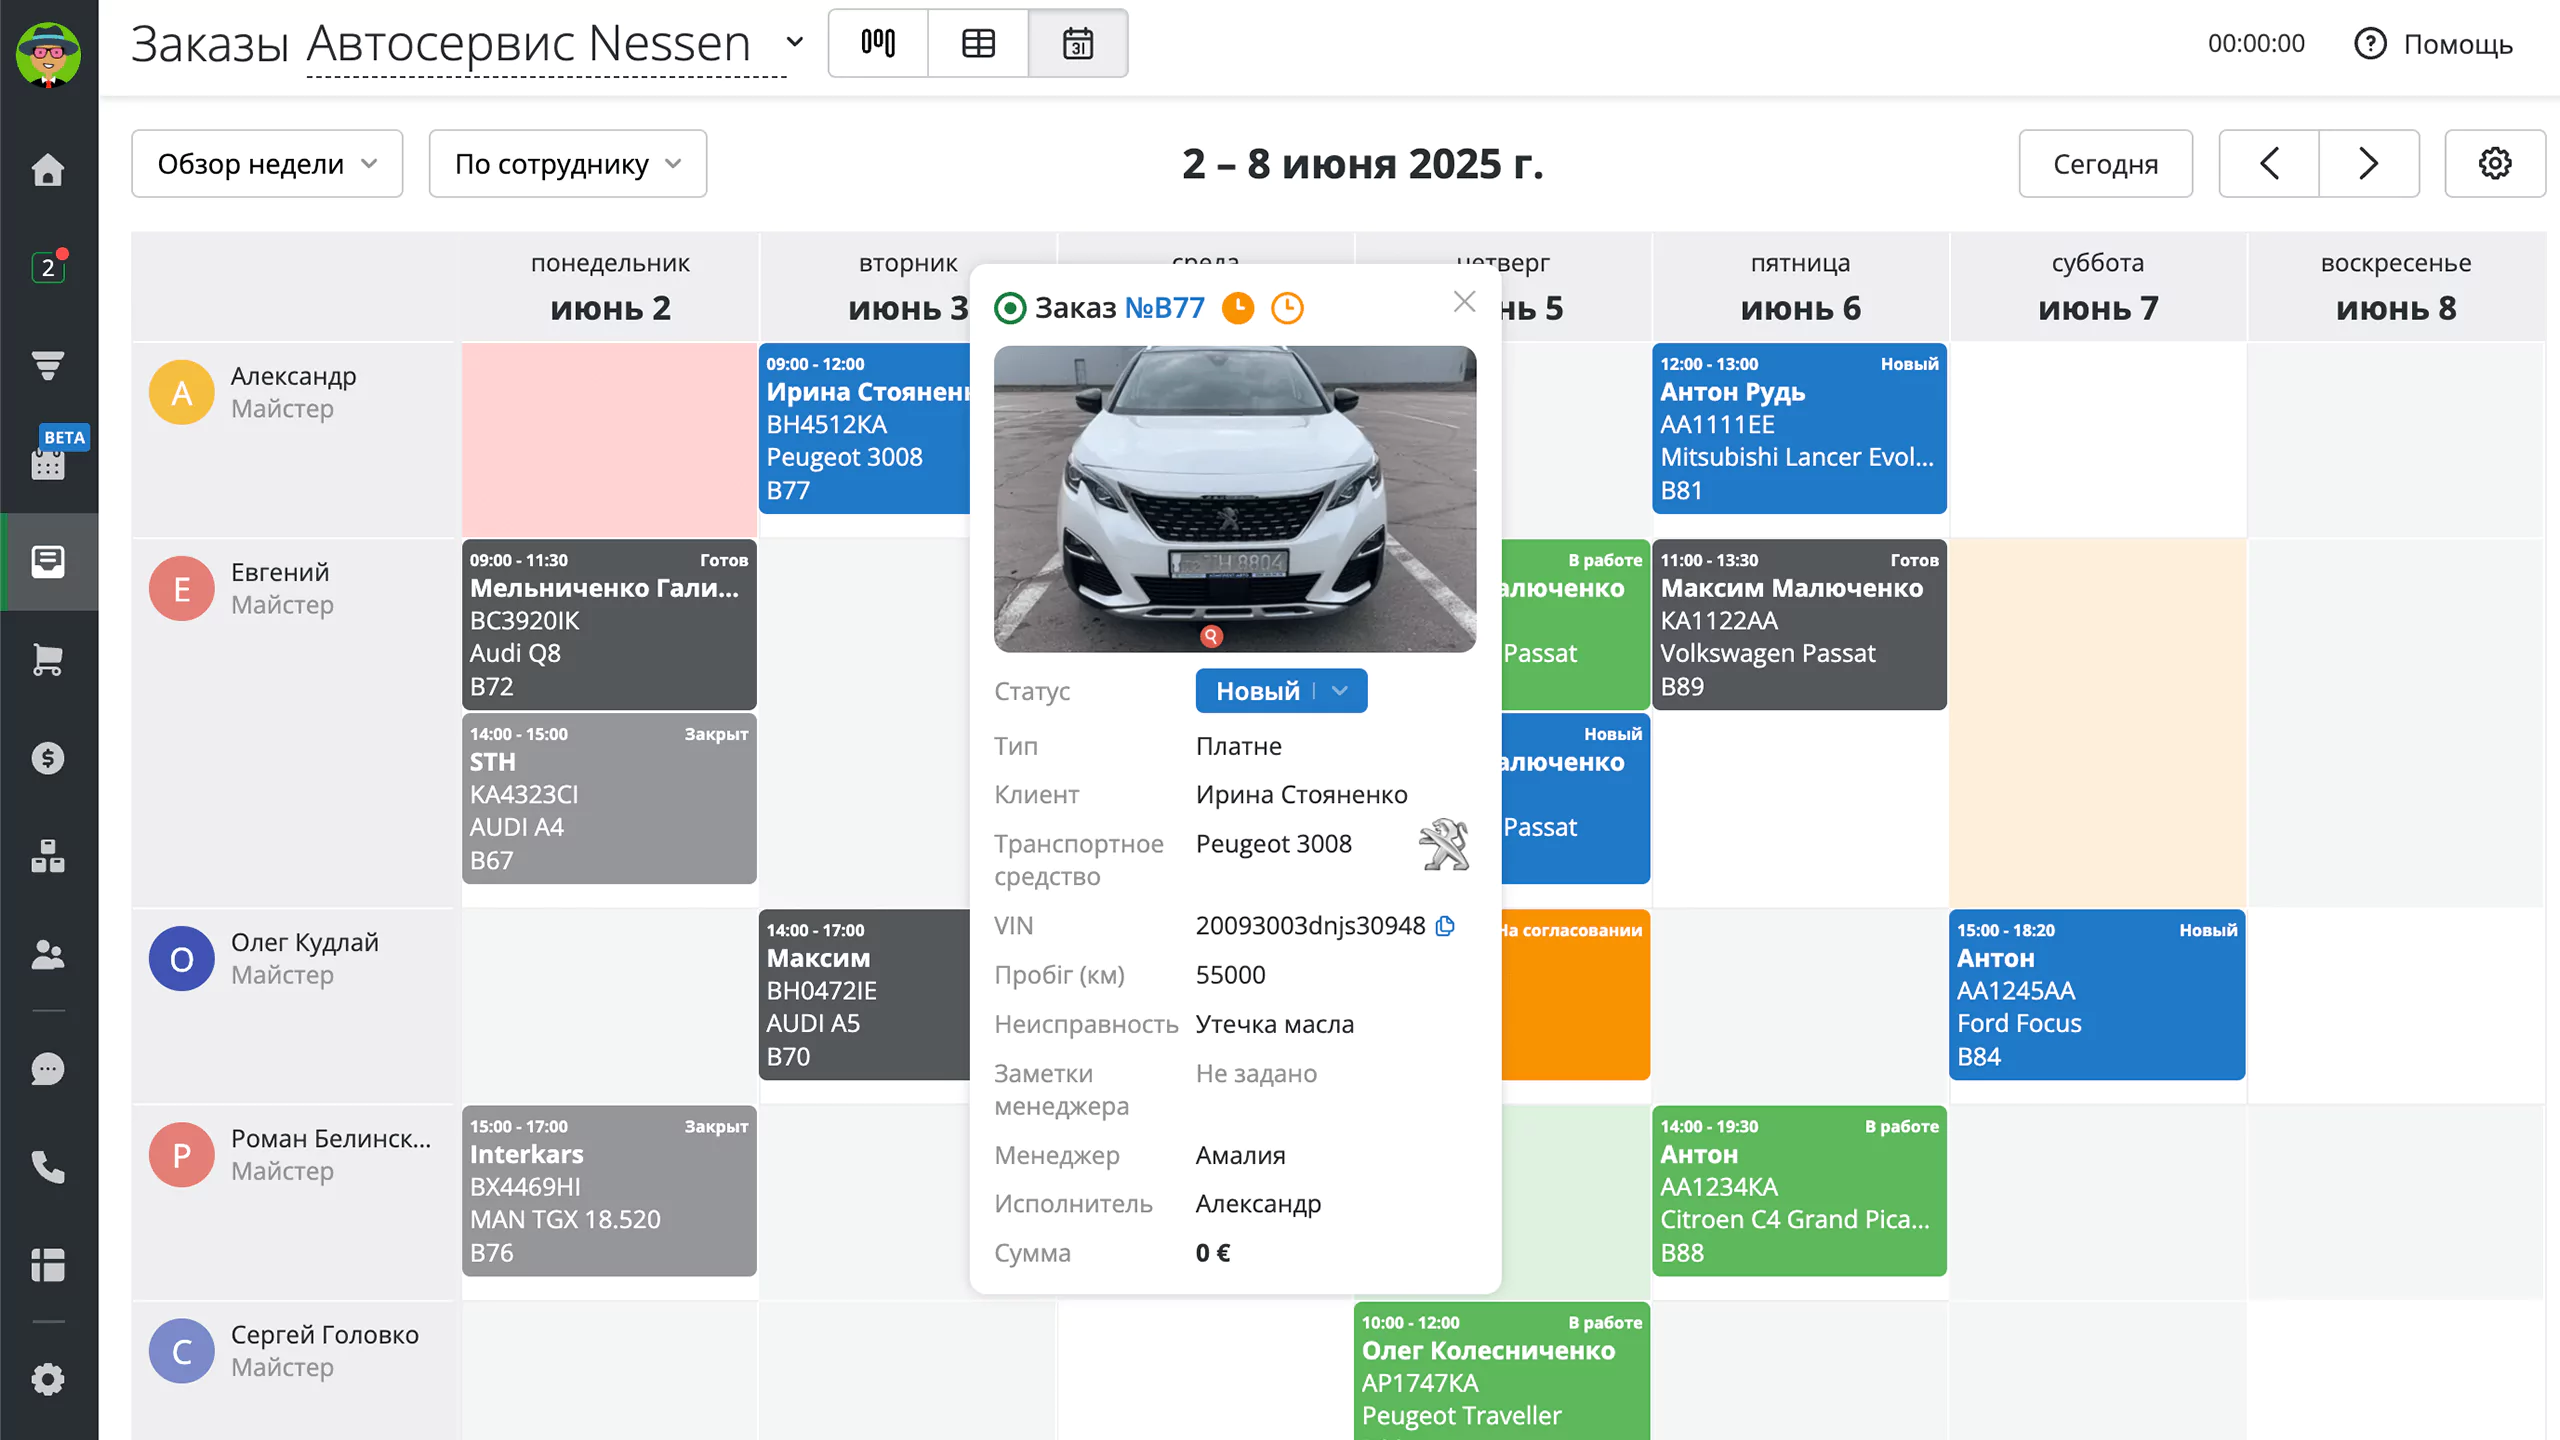Click the понедельник июнь 2 column header

pos(610,287)
